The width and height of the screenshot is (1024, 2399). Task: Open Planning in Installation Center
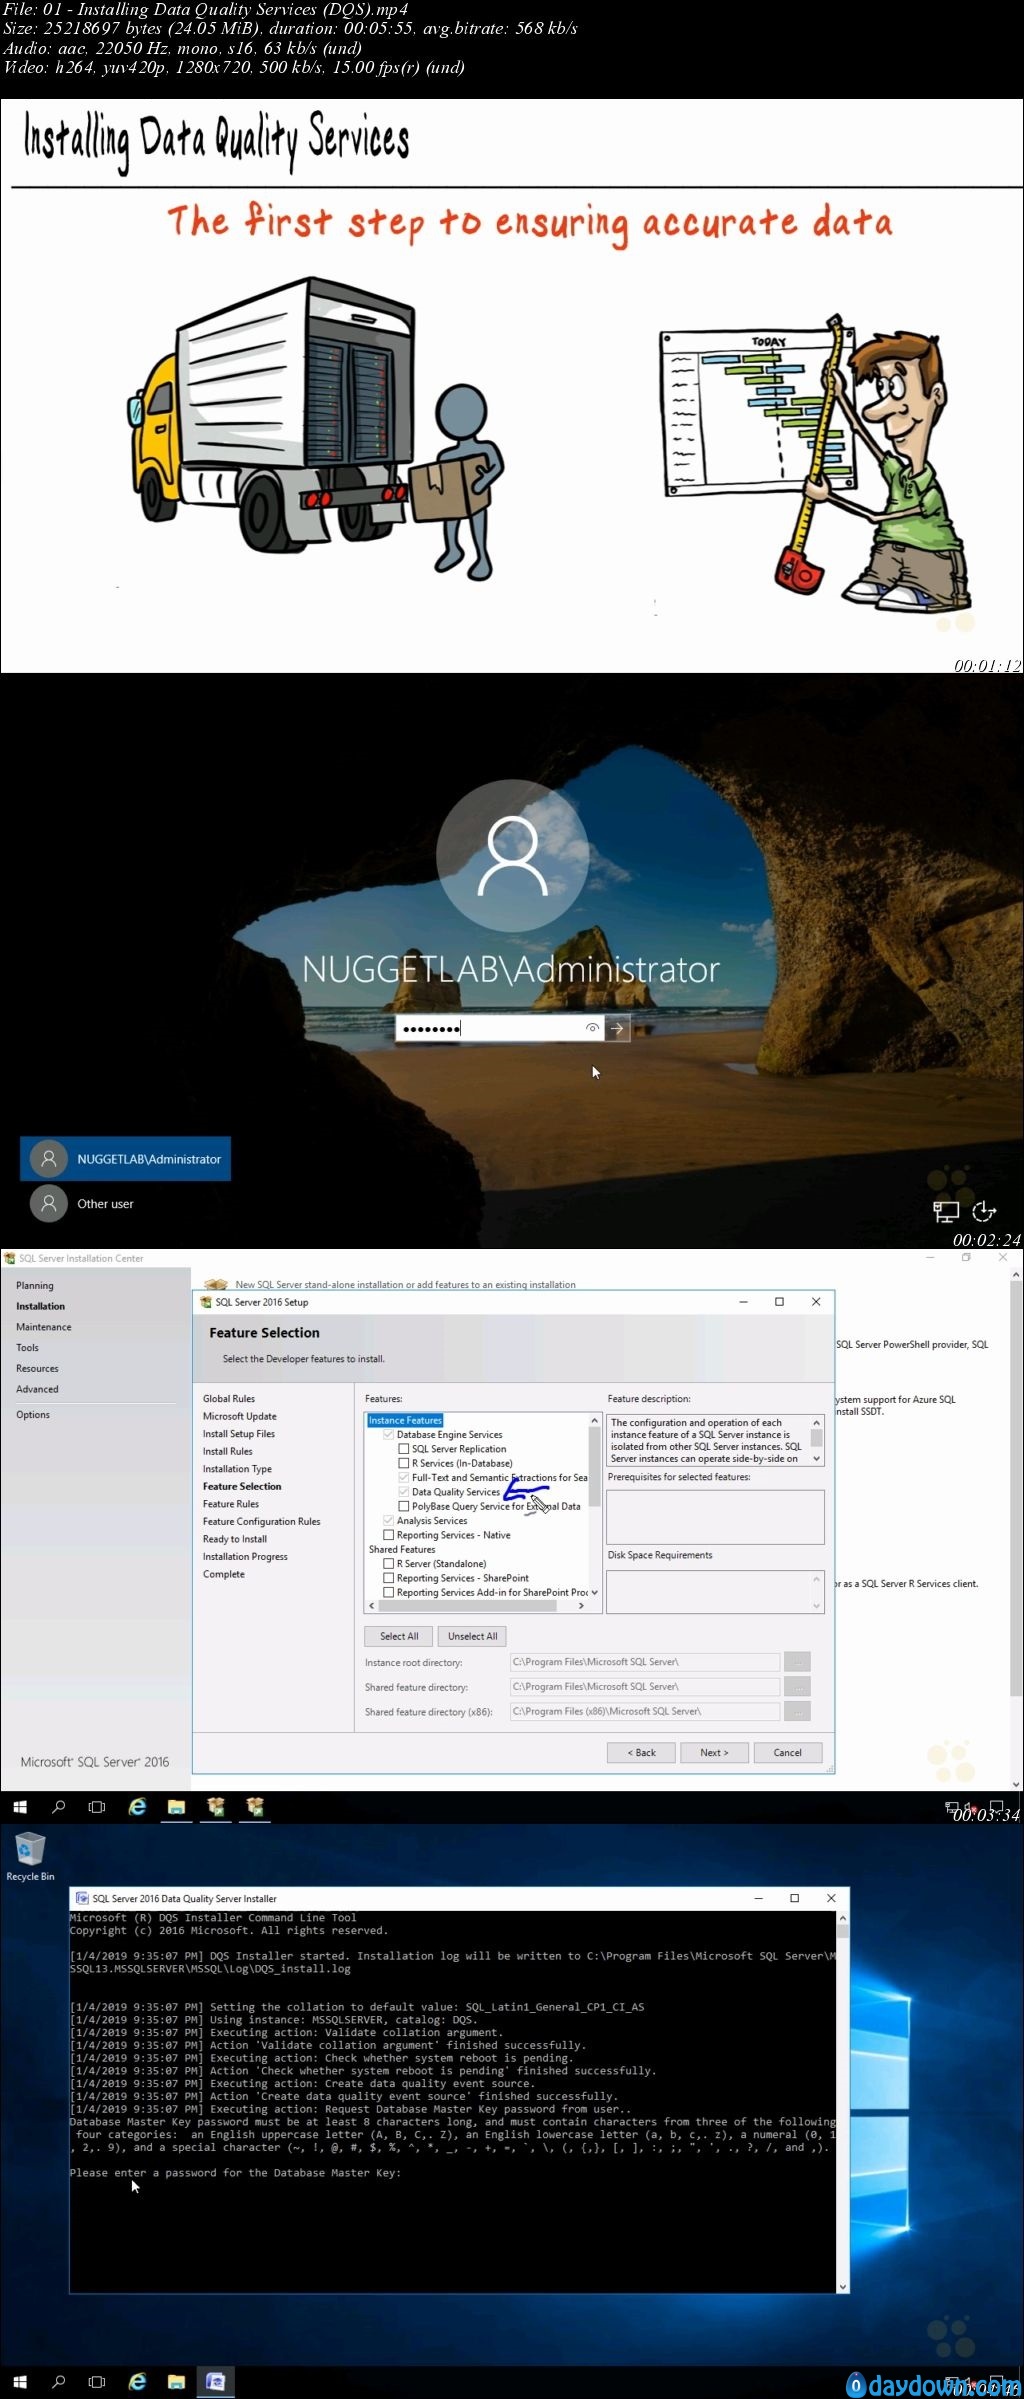(x=35, y=1286)
